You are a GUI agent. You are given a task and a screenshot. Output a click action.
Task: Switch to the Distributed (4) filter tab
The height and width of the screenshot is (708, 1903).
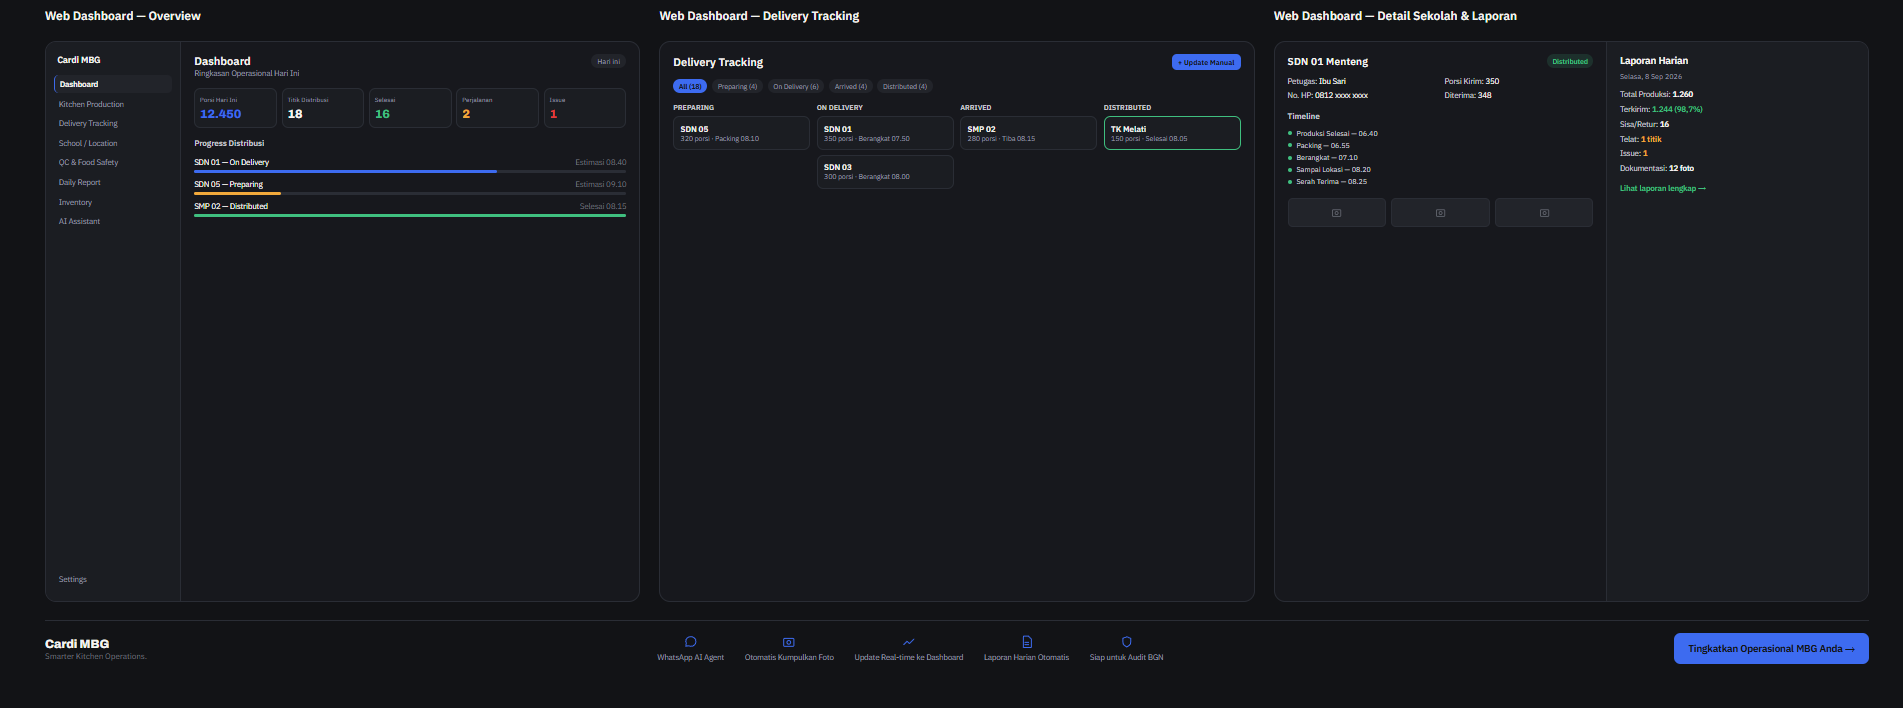904,86
